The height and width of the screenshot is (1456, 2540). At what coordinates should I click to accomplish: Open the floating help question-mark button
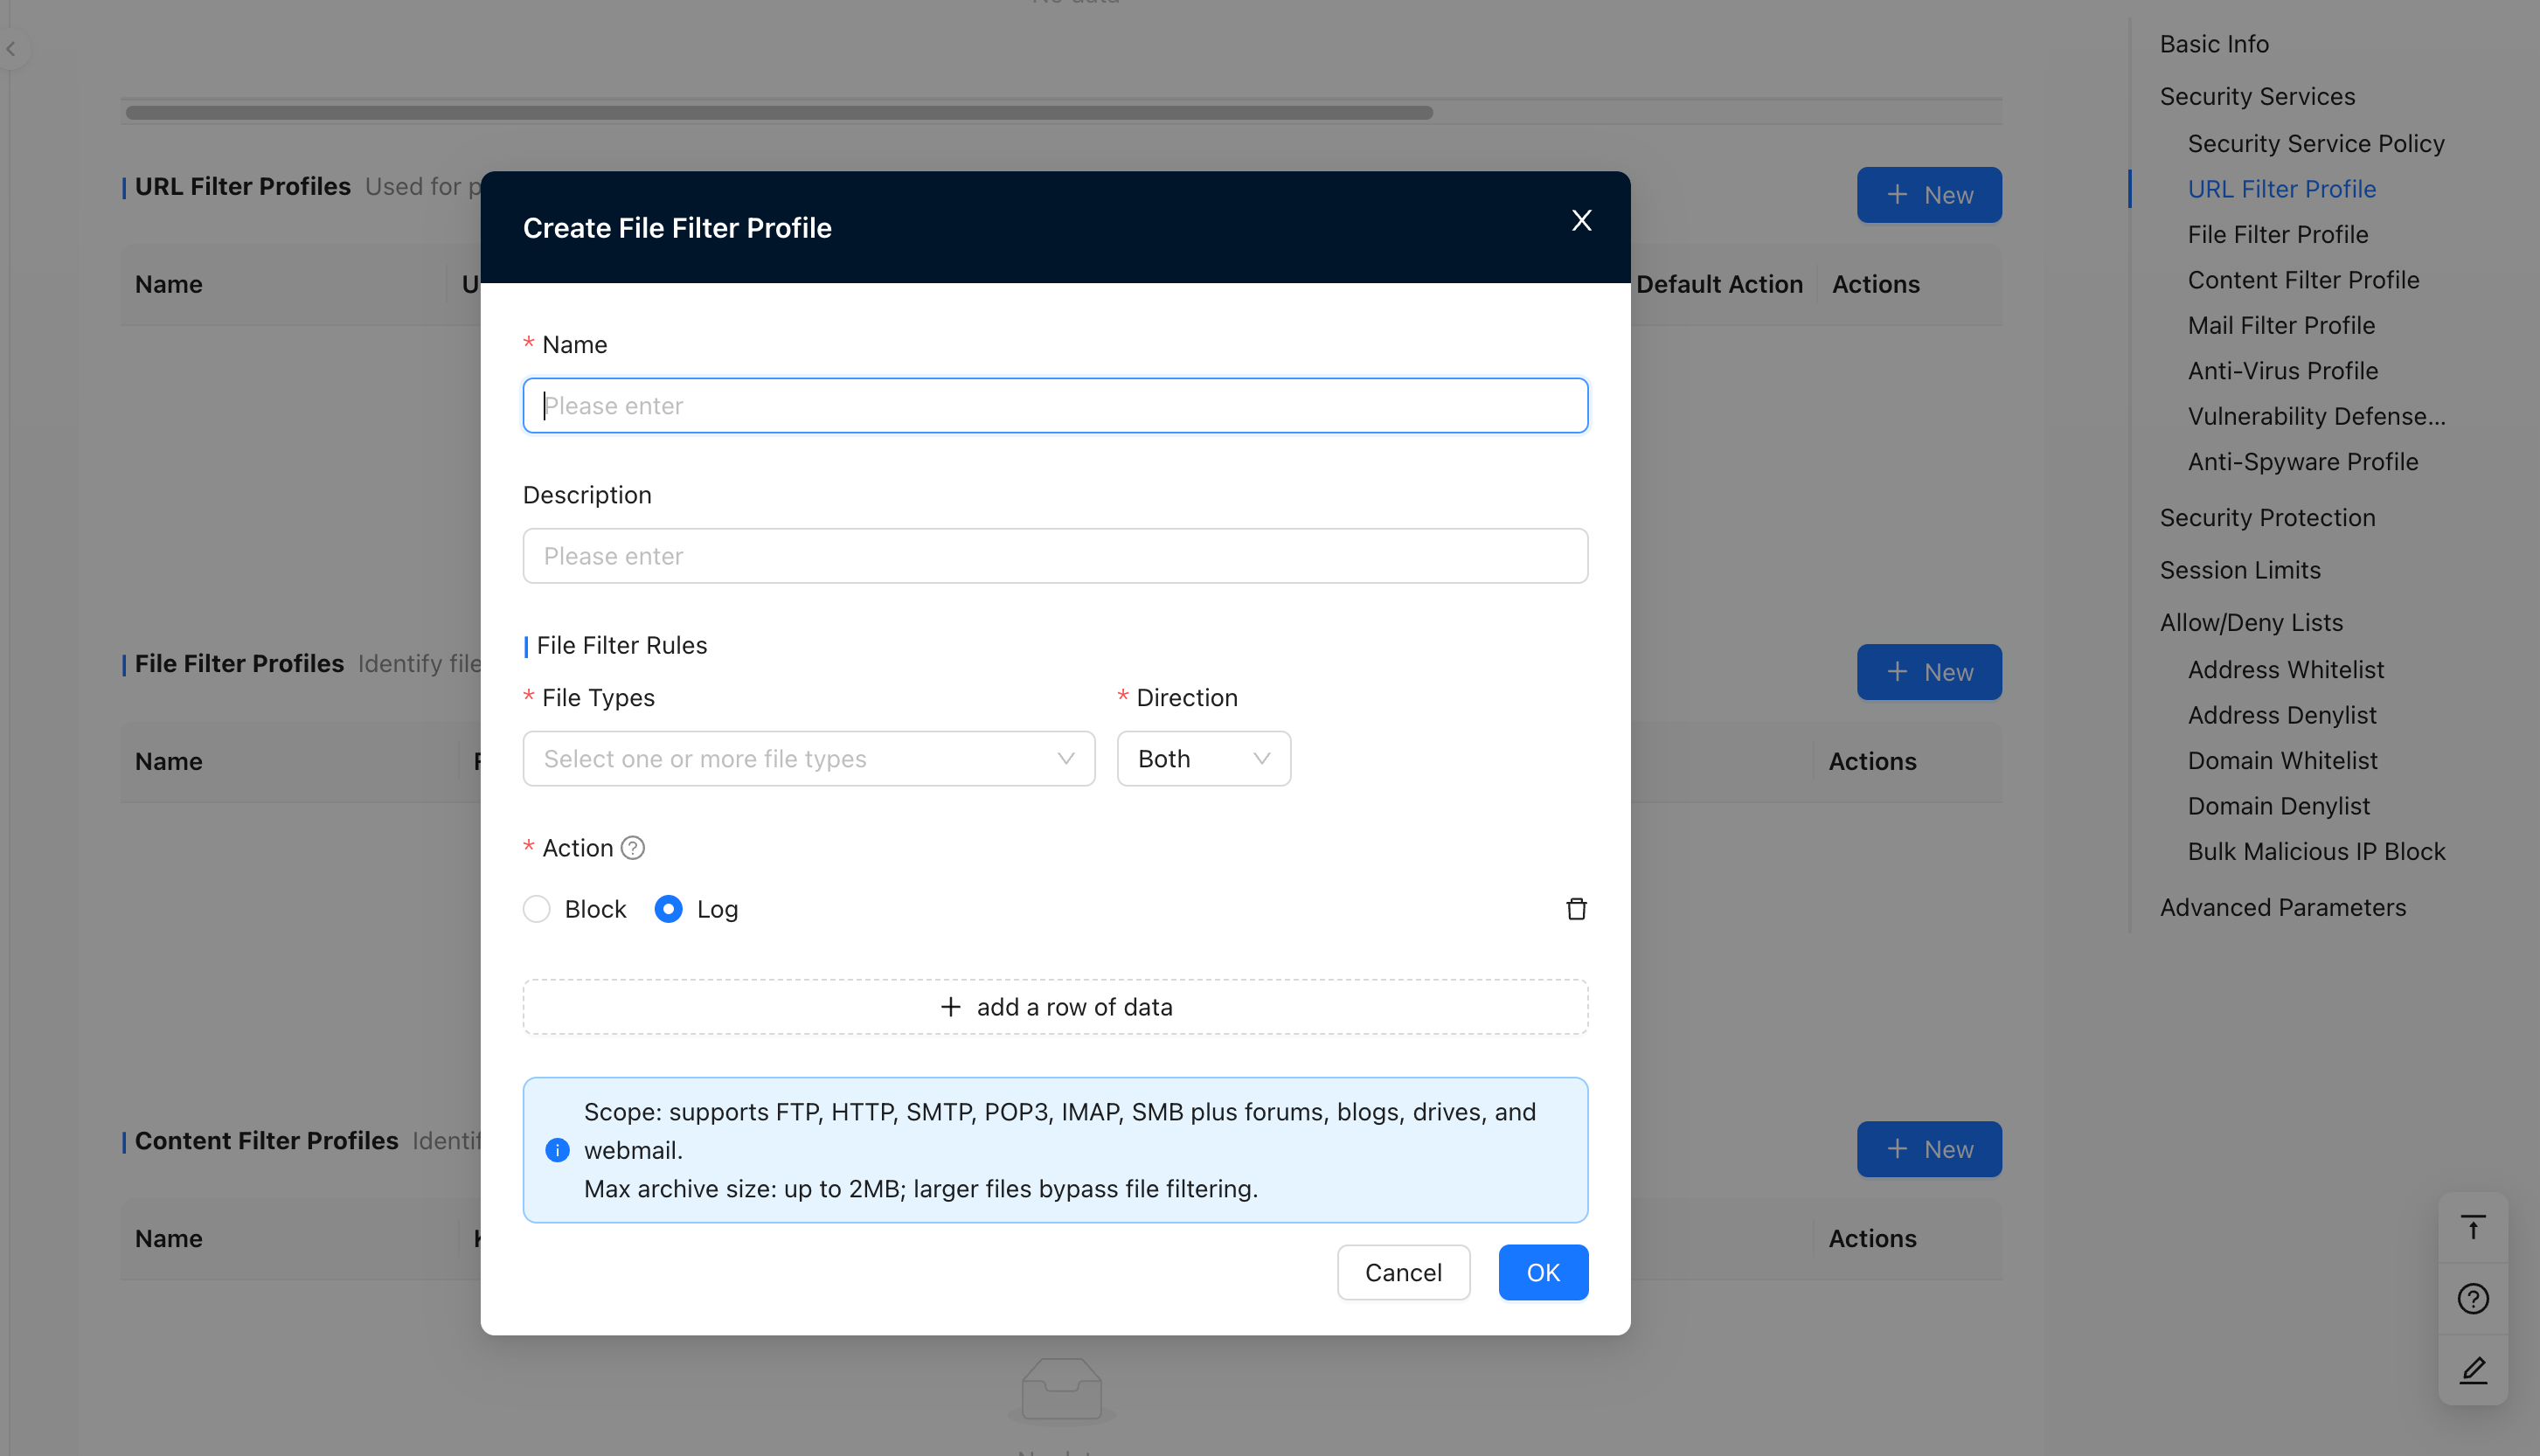tap(2473, 1298)
